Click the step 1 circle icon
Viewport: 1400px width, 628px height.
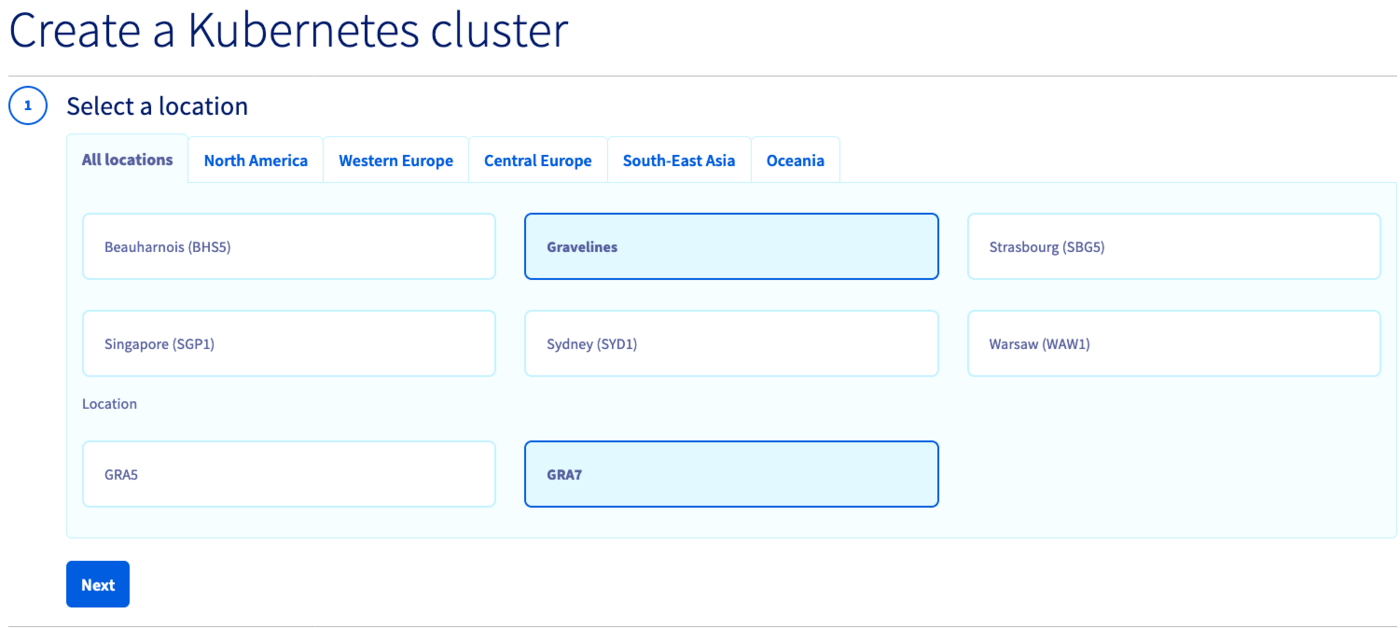(28, 106)
